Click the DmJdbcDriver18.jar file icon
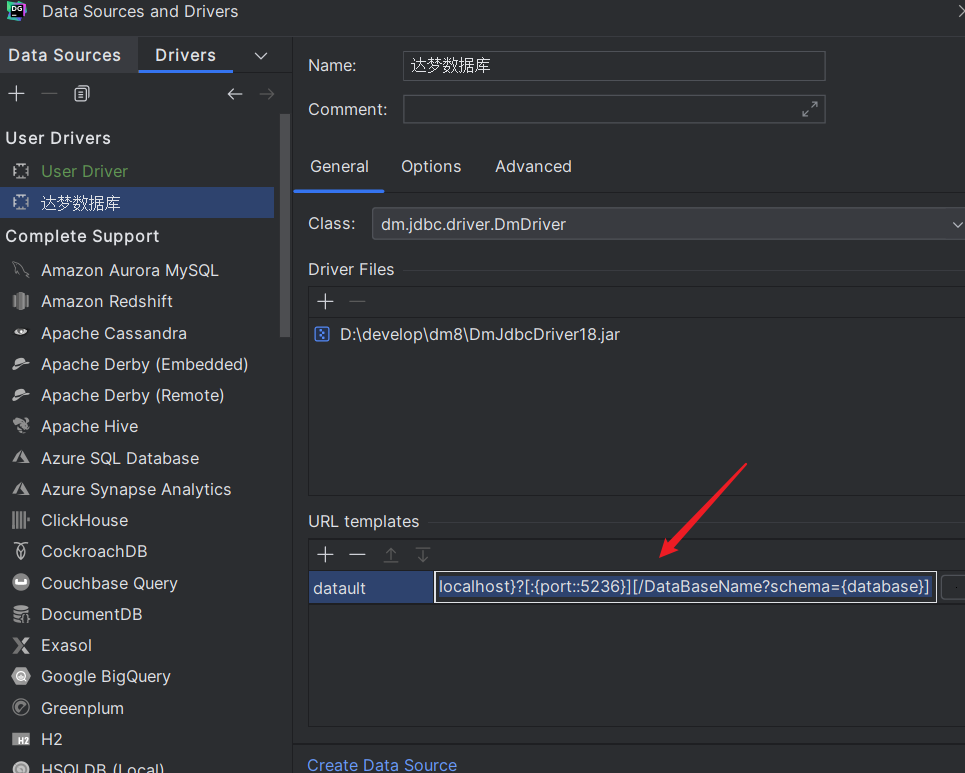This screenshot has height=773, width=965. point(322,334)
